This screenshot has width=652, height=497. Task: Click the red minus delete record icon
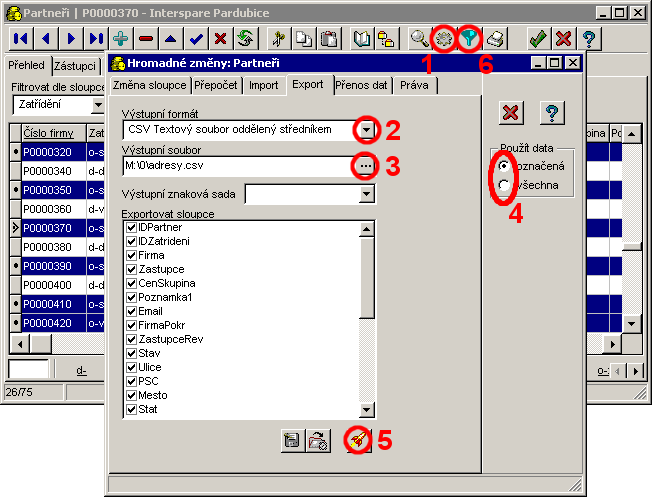[146, 38]
